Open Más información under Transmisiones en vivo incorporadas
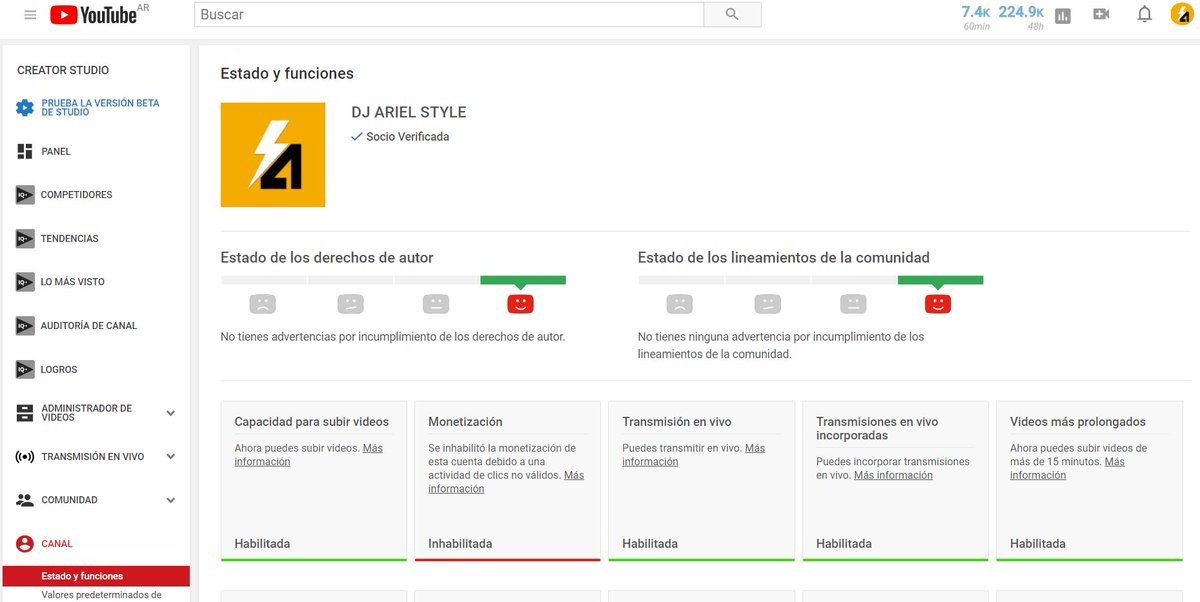1200x602 pixels. point(893,476)
